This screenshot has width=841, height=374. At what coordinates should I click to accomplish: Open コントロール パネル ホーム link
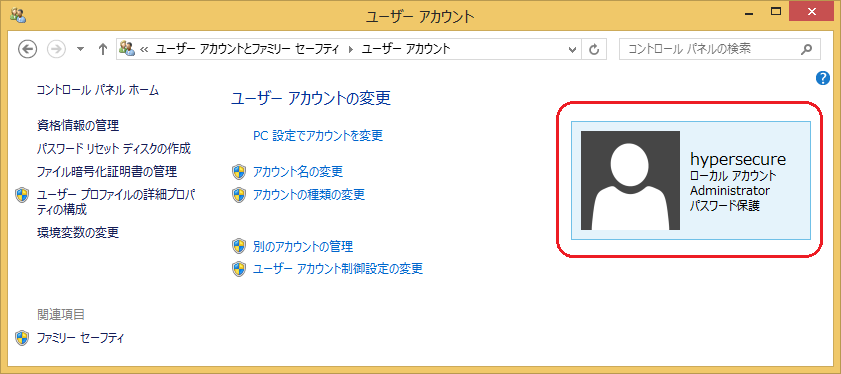[98, 90]
